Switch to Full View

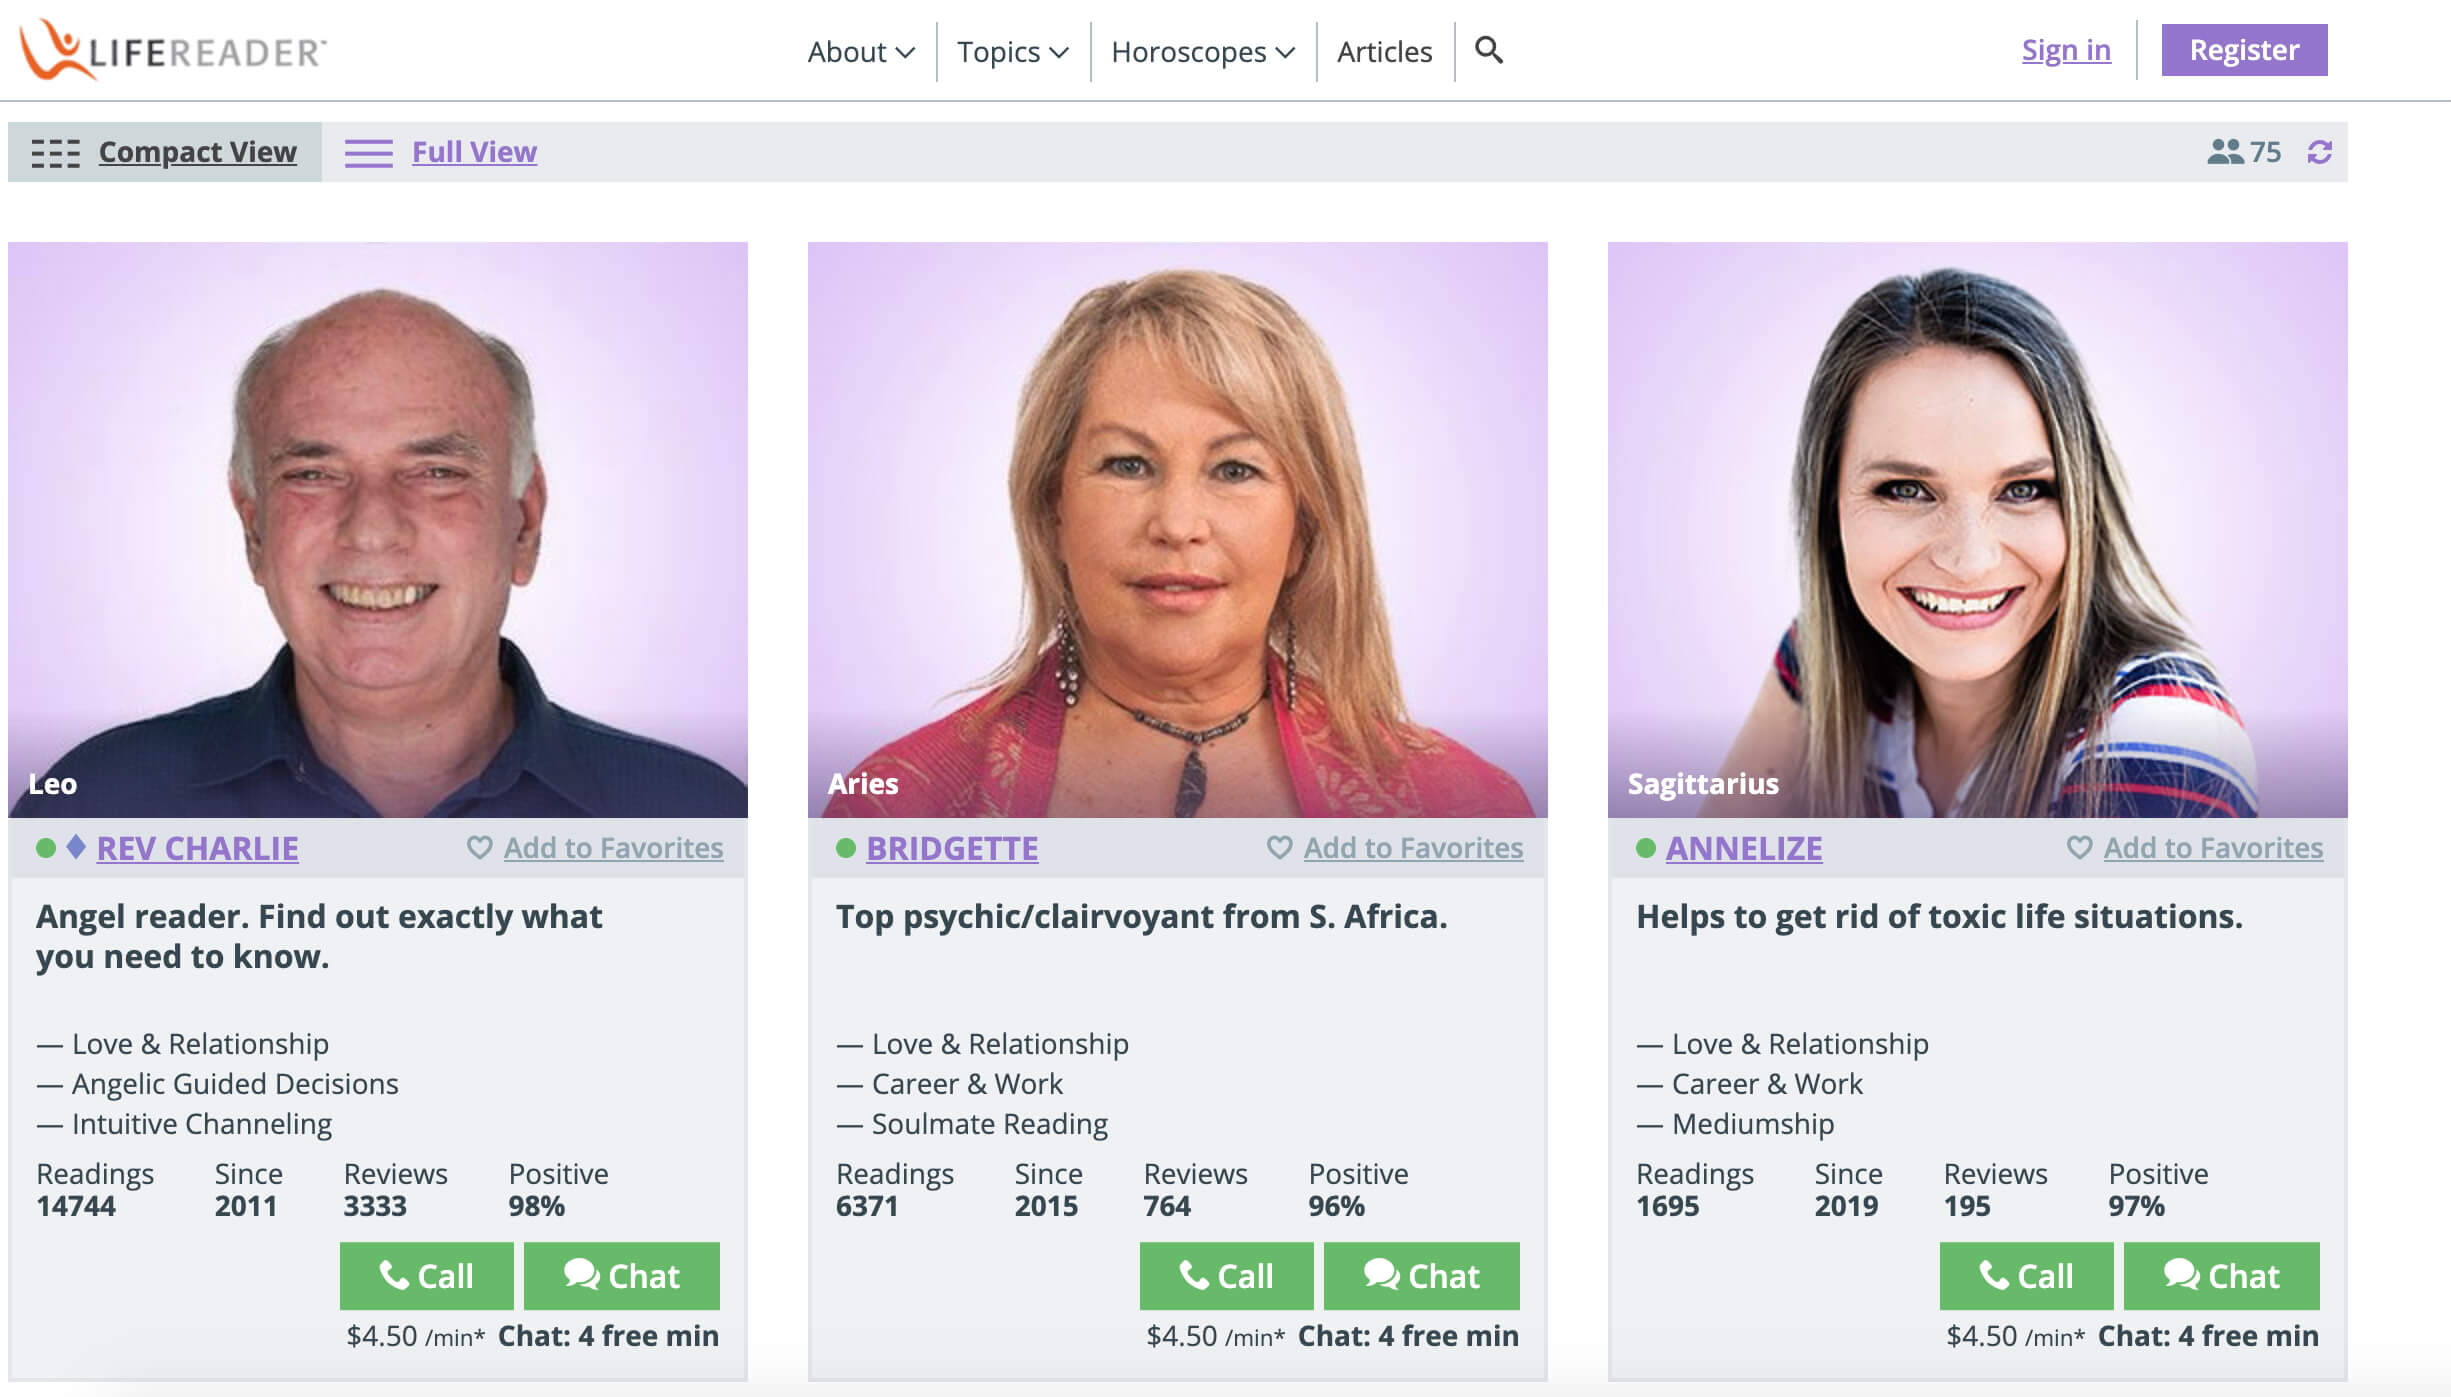[x=473, y=152]
